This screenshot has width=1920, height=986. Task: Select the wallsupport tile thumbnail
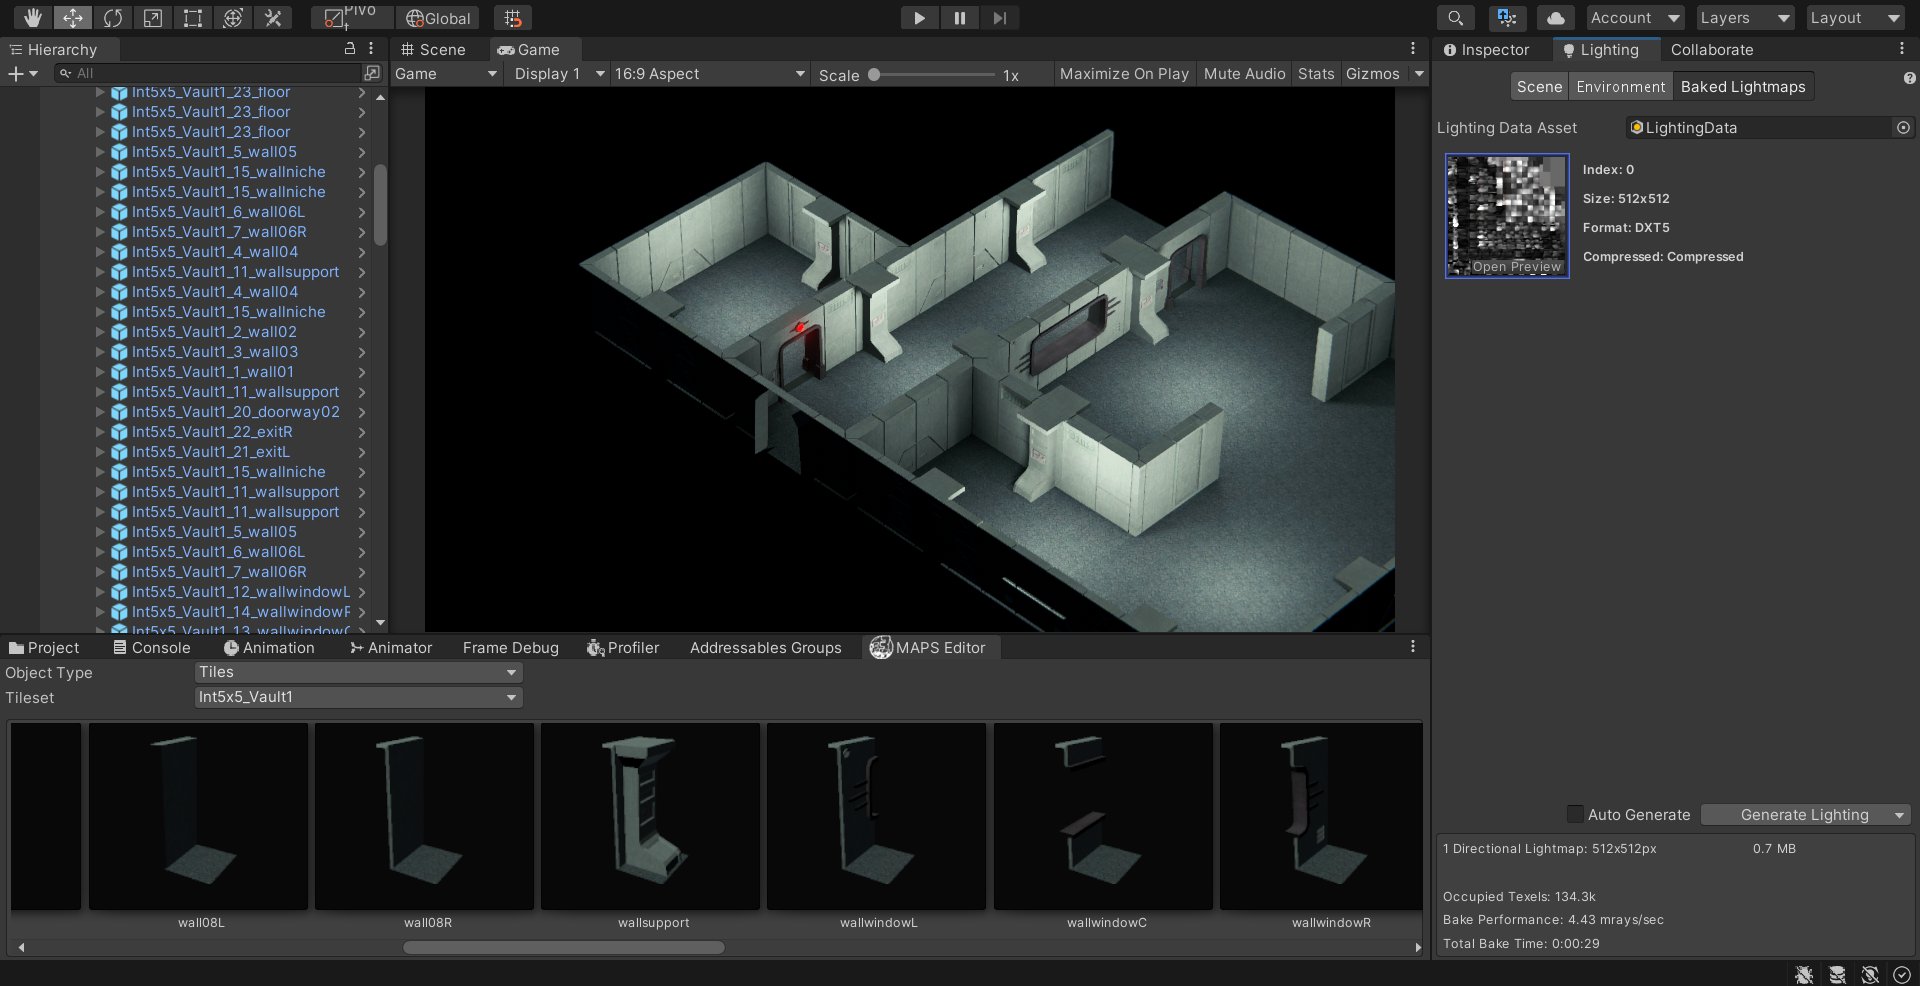pyautogui.click(x=651, y=816)
